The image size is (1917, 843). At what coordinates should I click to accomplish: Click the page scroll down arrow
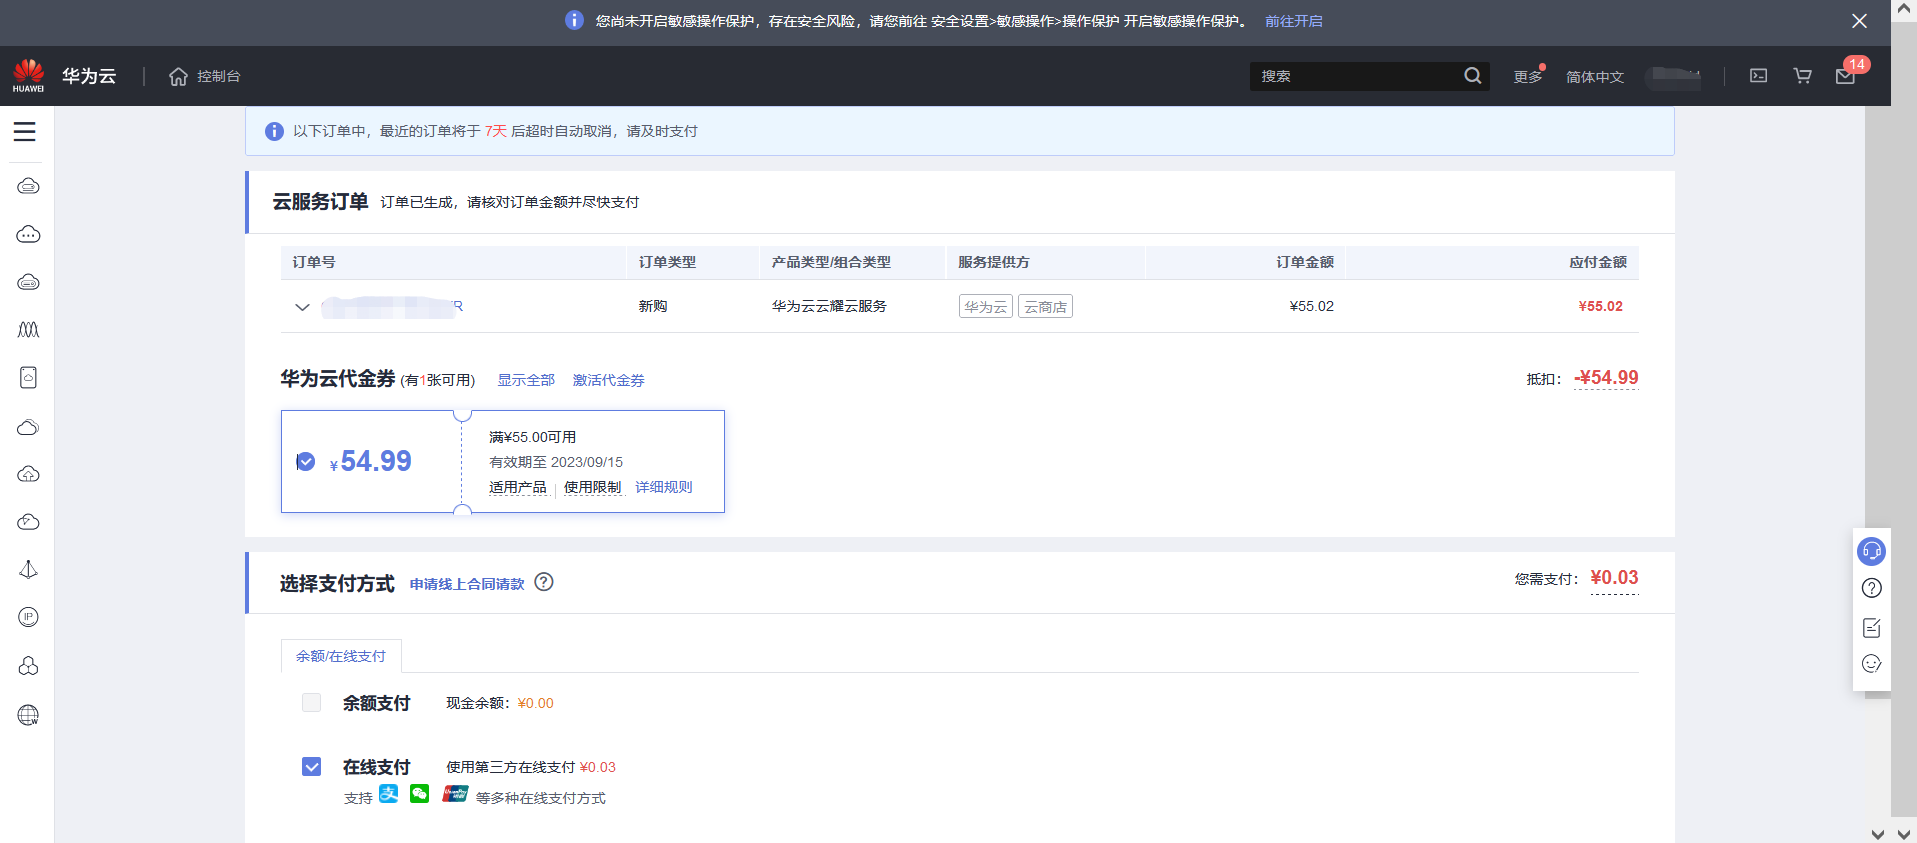[1904, 833]
